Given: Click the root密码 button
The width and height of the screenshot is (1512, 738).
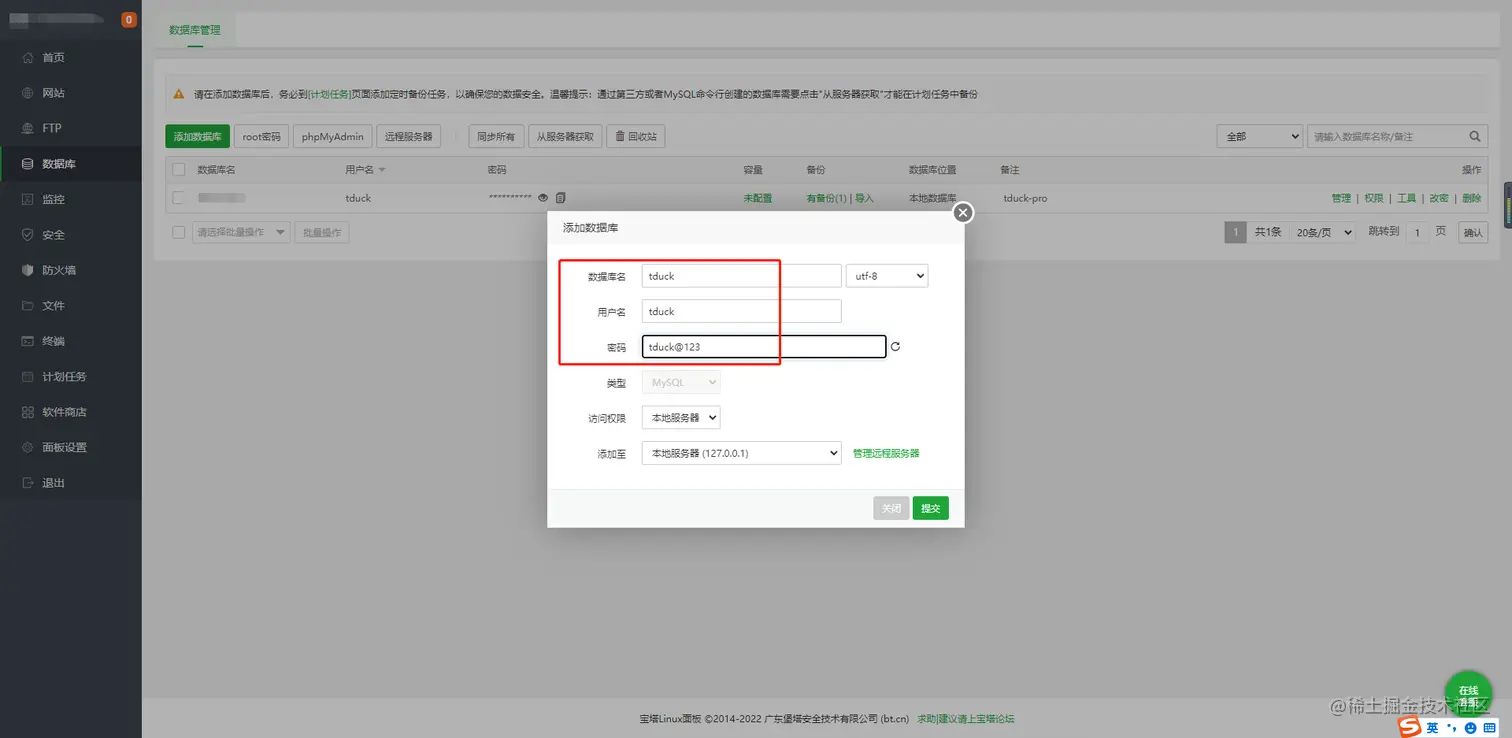Looking at the screenshot, I should tap(262, 136).
